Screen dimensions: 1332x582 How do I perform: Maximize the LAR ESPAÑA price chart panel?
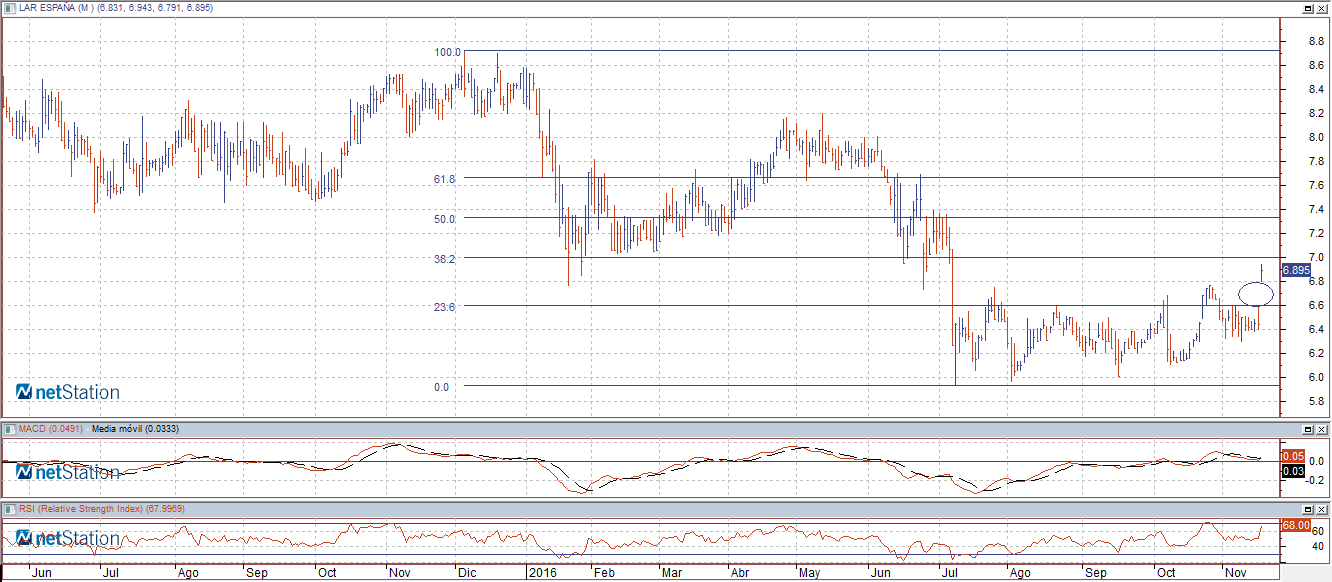tap(1308, 8)
